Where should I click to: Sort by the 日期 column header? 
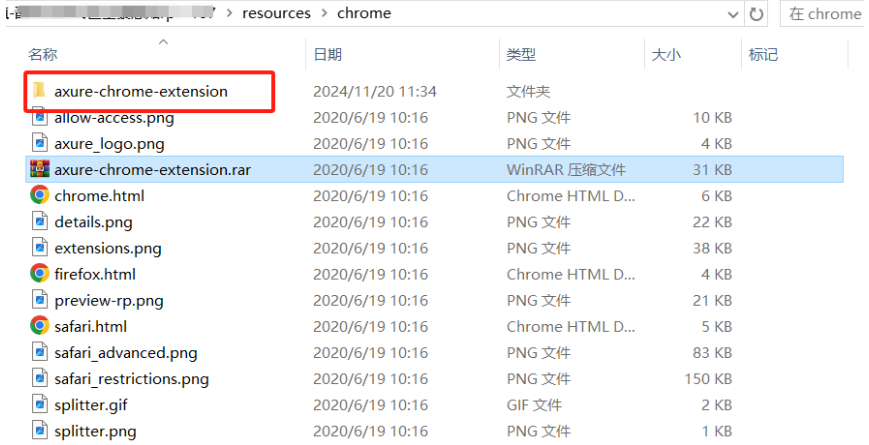coord(328,54)
